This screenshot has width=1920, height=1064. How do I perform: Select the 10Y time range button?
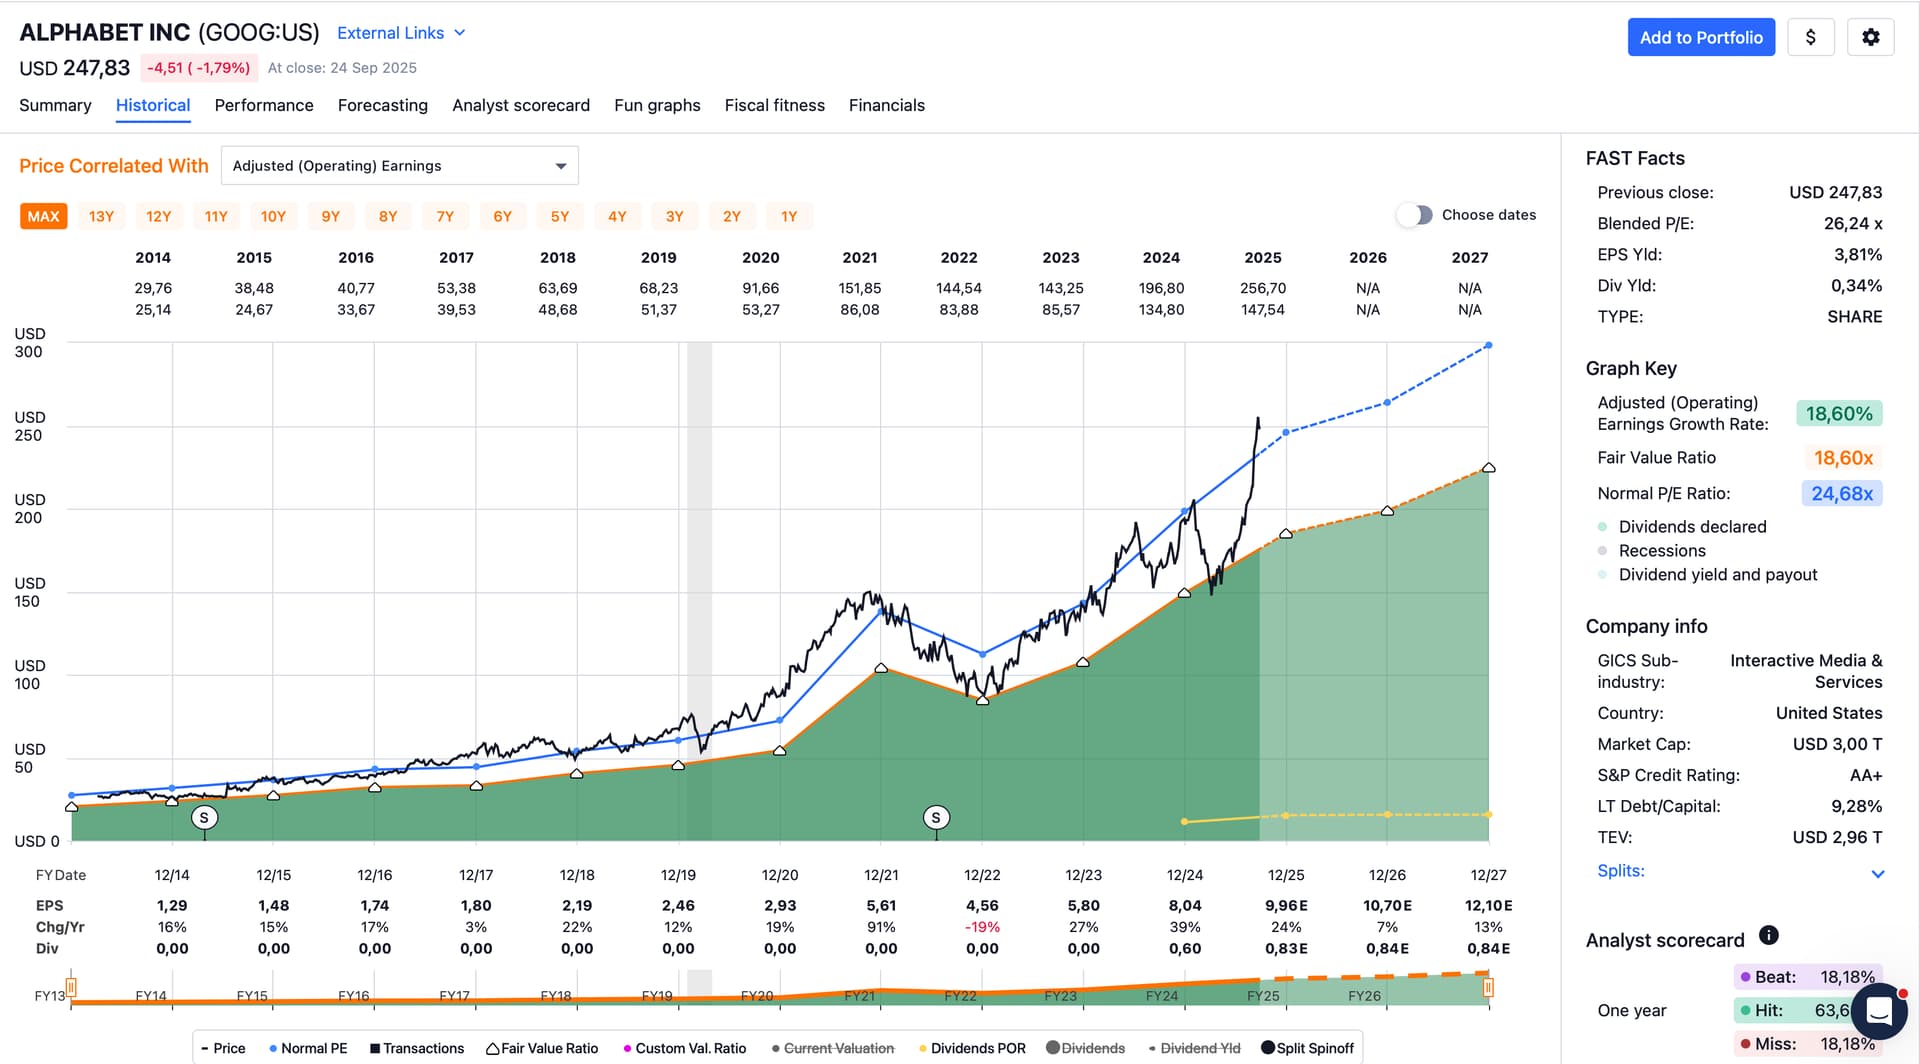[x=273, y=216]
